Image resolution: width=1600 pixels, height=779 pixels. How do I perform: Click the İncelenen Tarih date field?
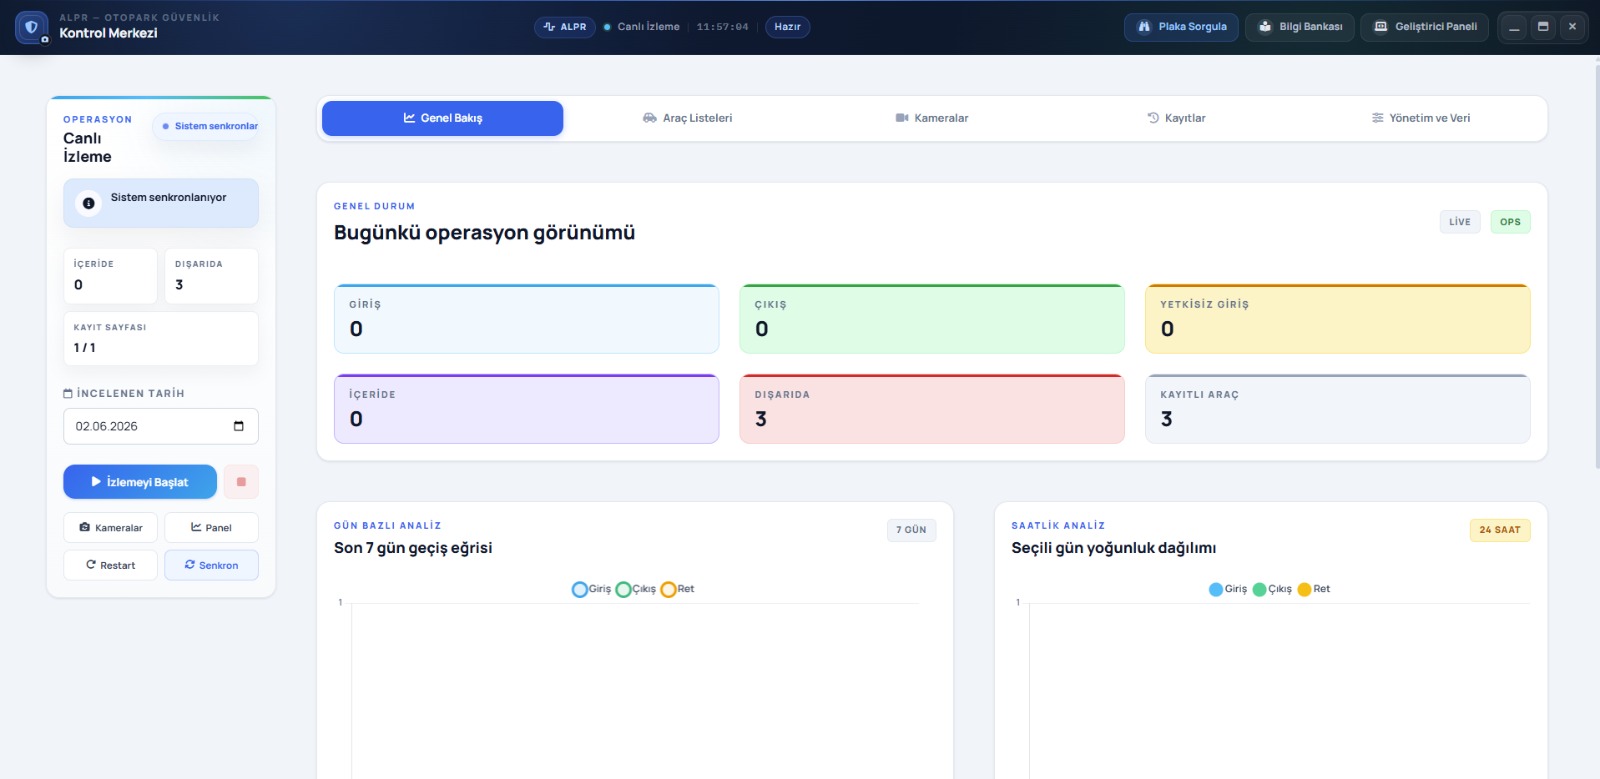point(161,426)
